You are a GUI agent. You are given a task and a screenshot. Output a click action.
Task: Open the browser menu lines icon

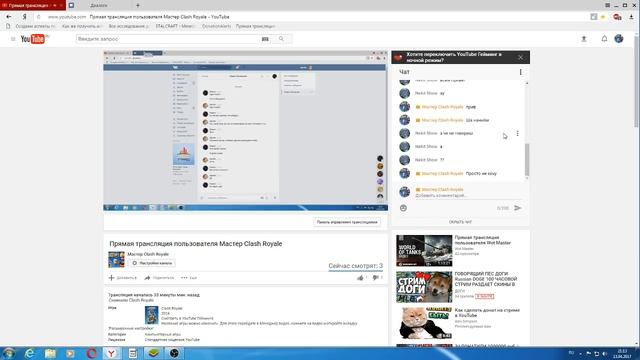point(607,5)
